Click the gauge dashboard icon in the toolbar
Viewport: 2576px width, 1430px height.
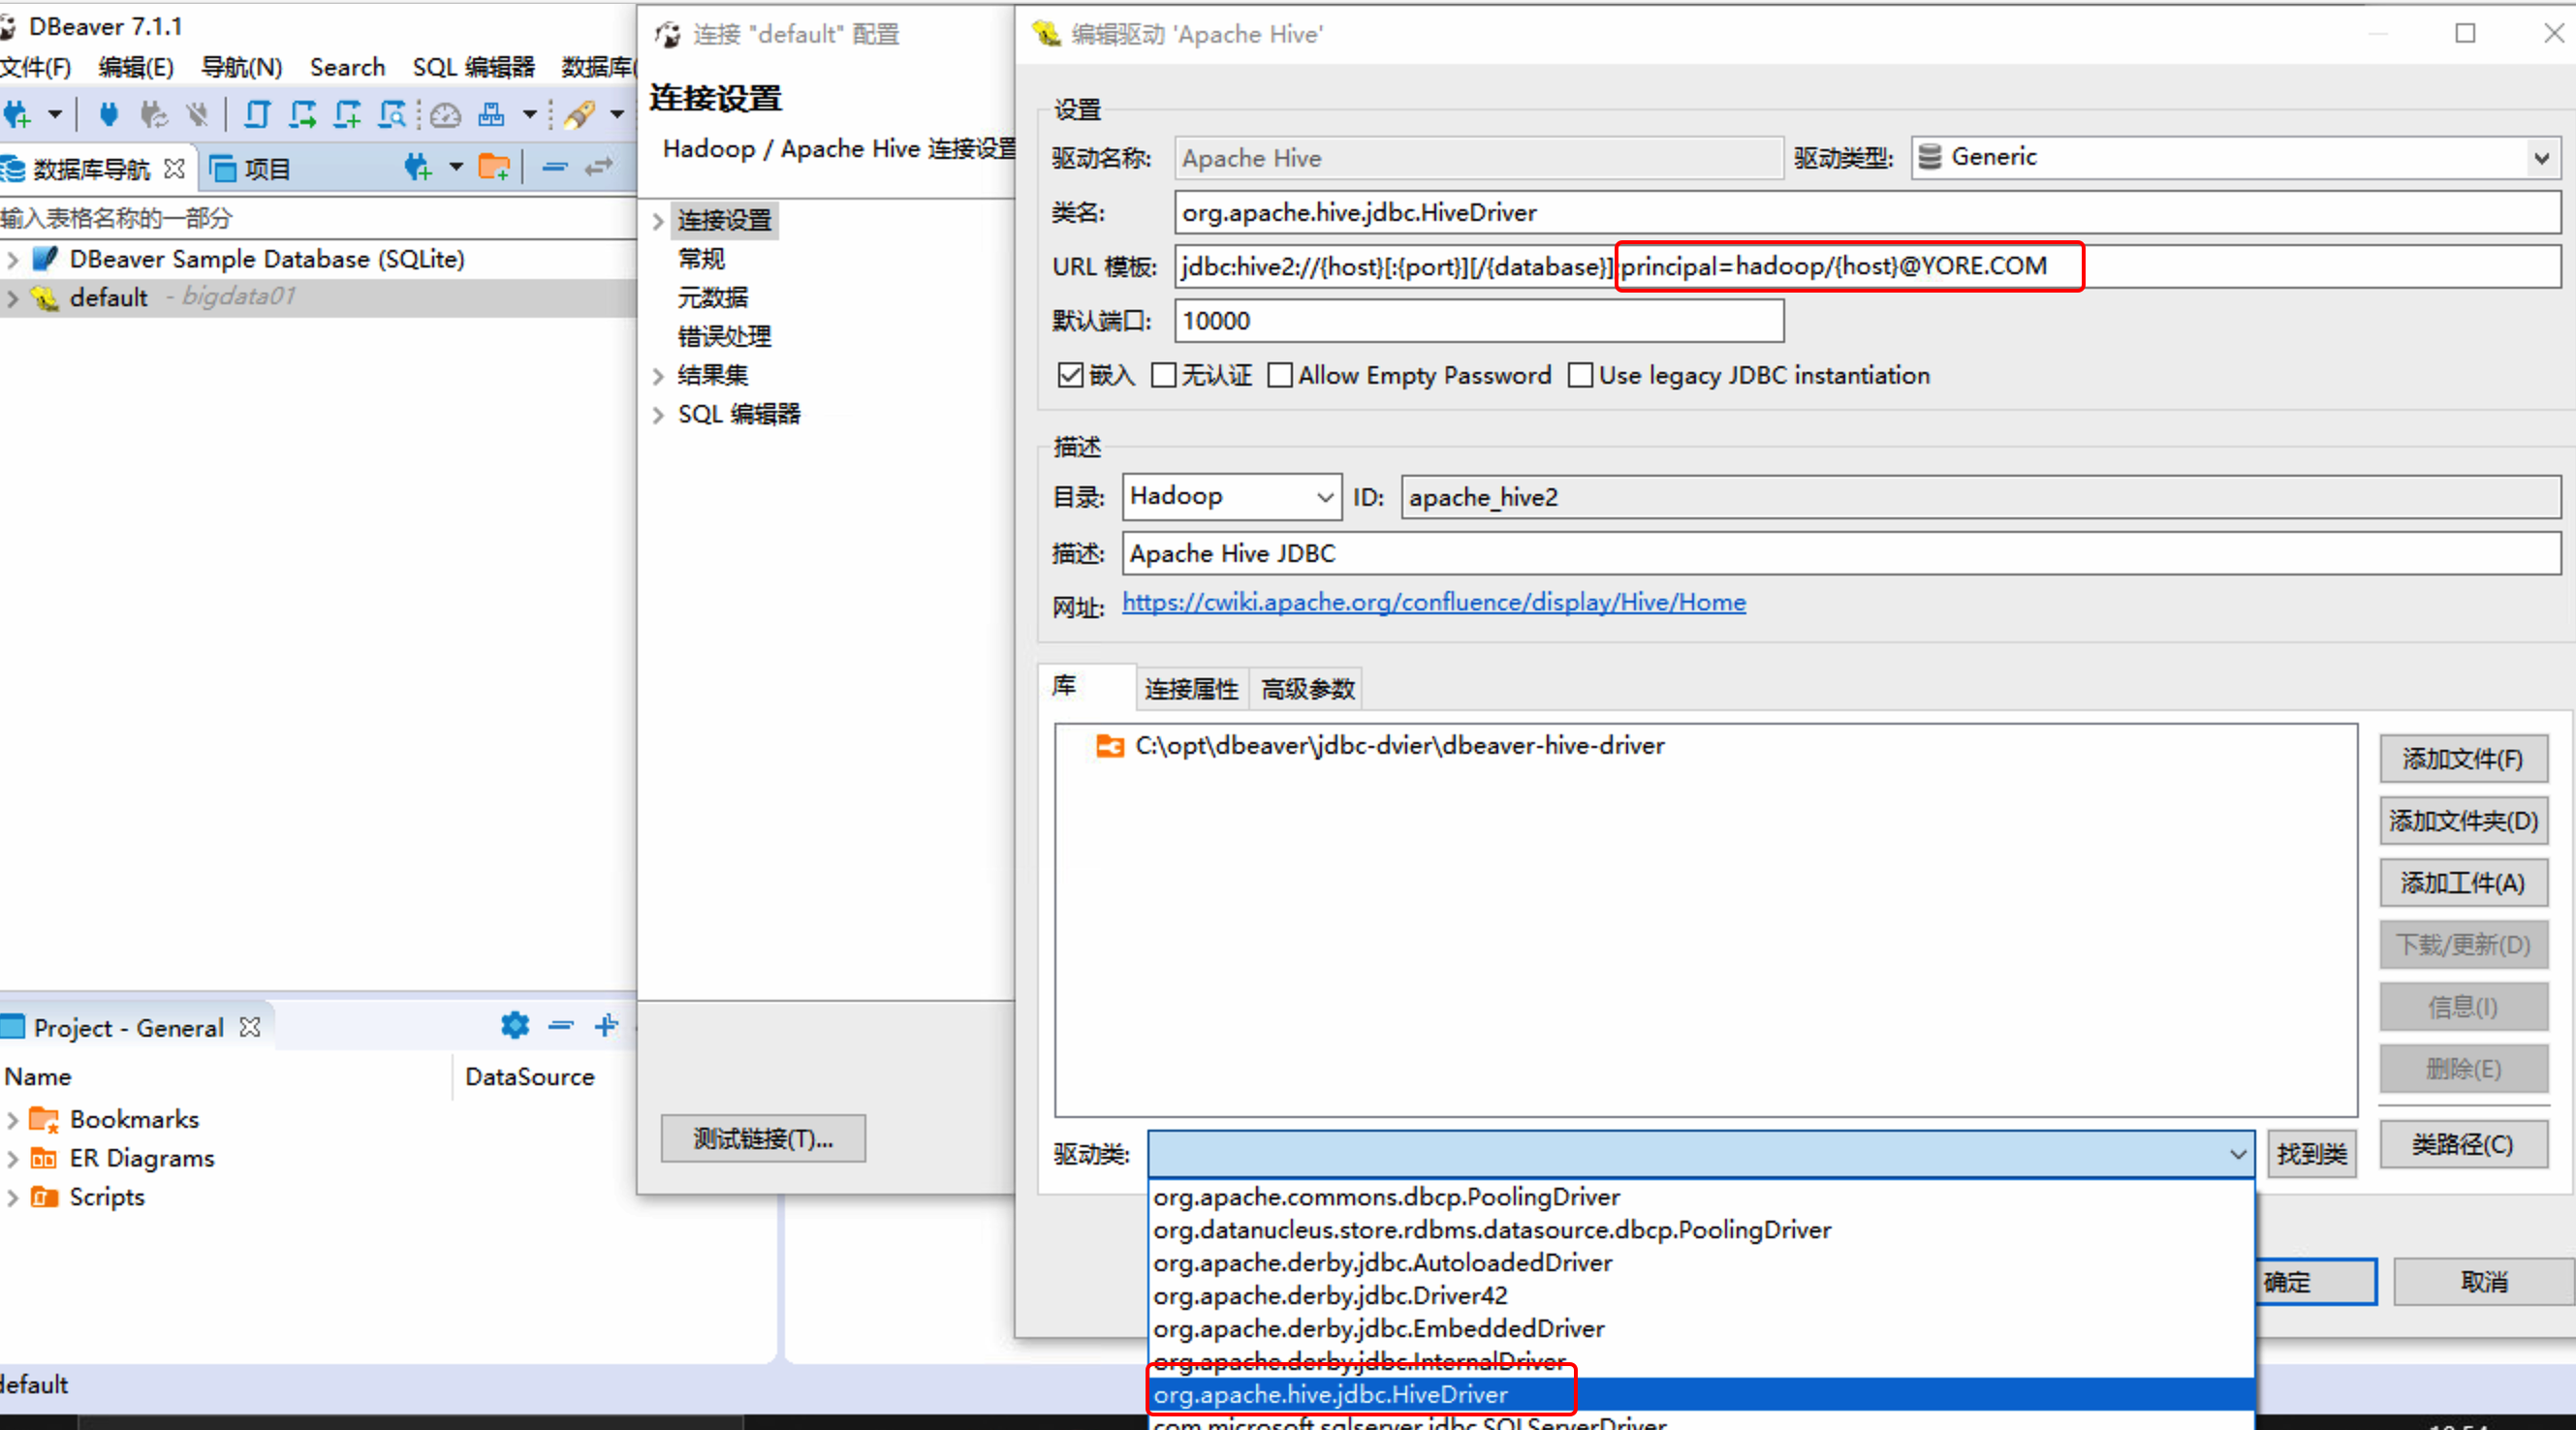click(444, 114)
